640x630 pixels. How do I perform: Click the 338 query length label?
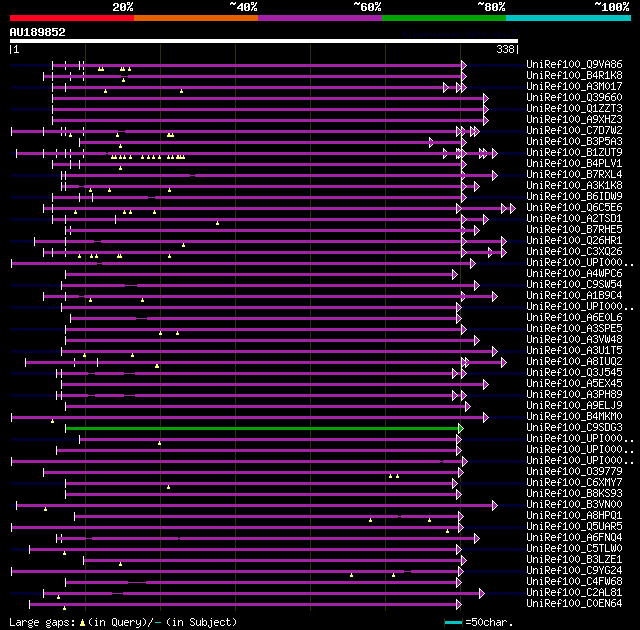point(505,49)
